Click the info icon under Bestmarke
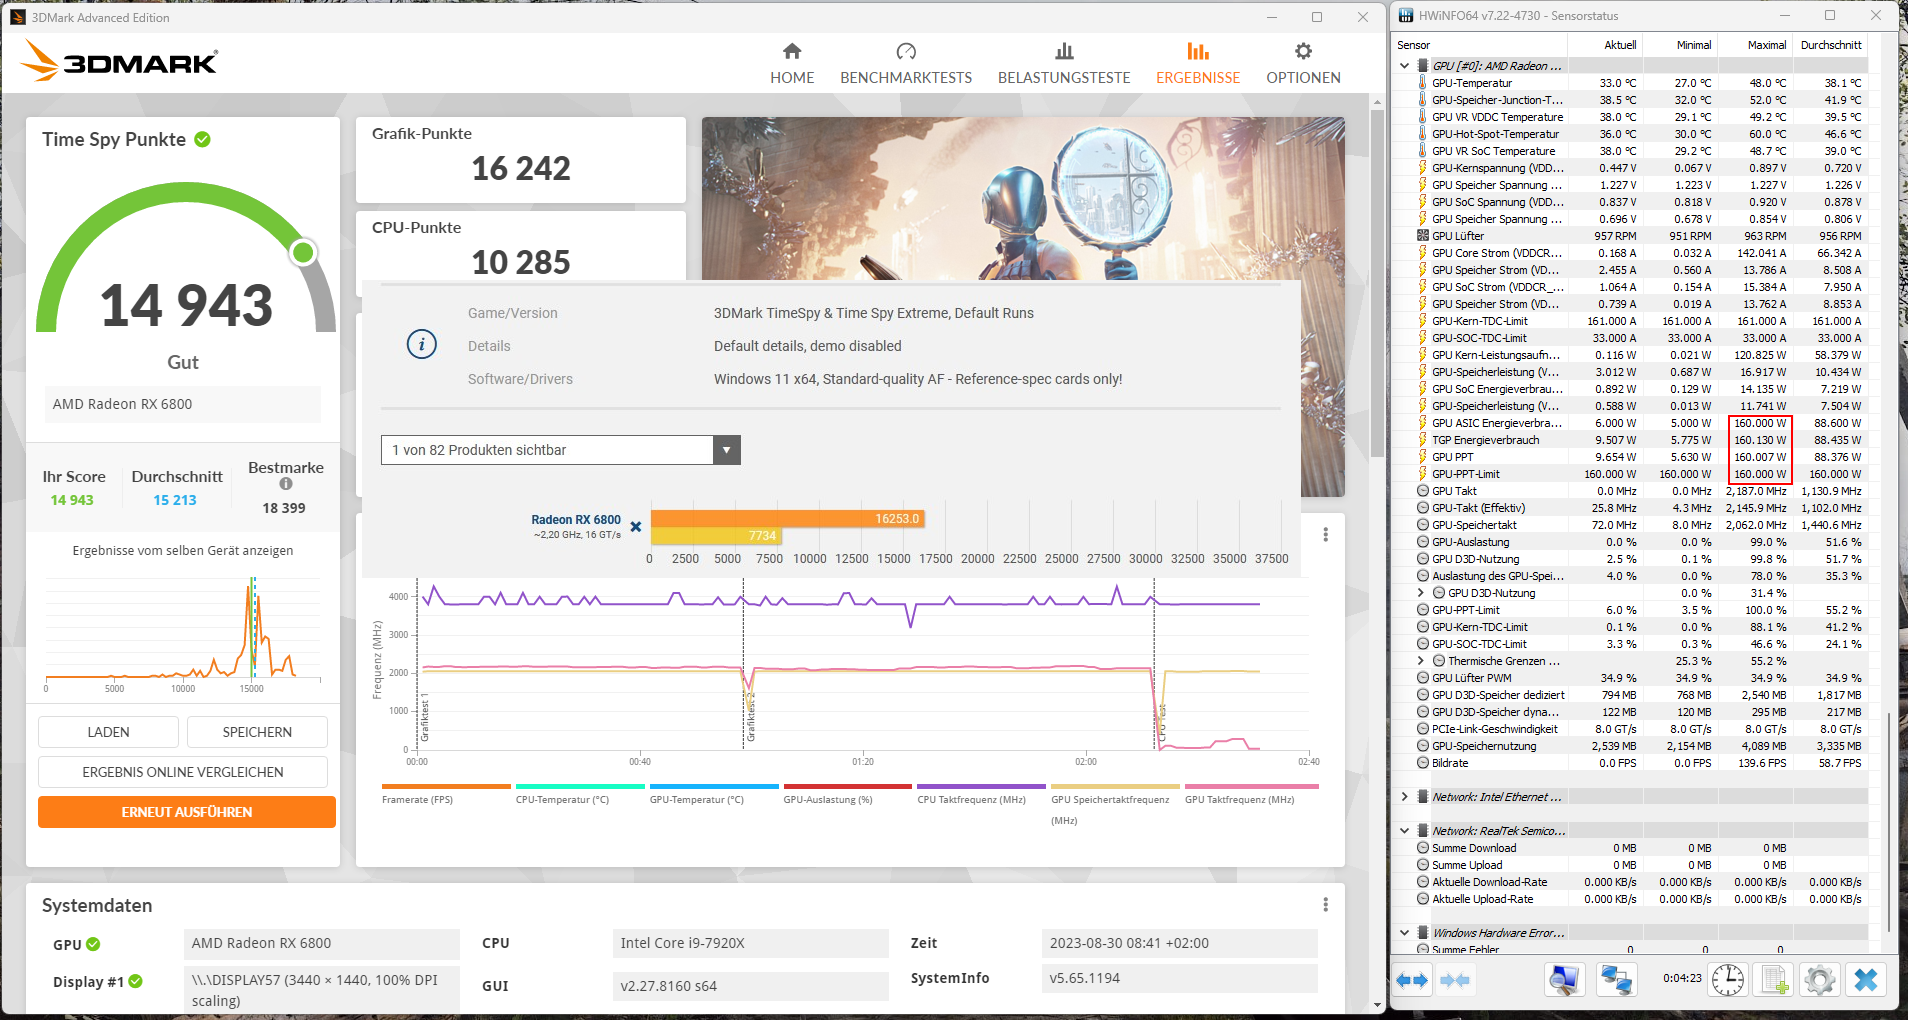Screen dimensions: 1908x1020 [x=286, y=484]
